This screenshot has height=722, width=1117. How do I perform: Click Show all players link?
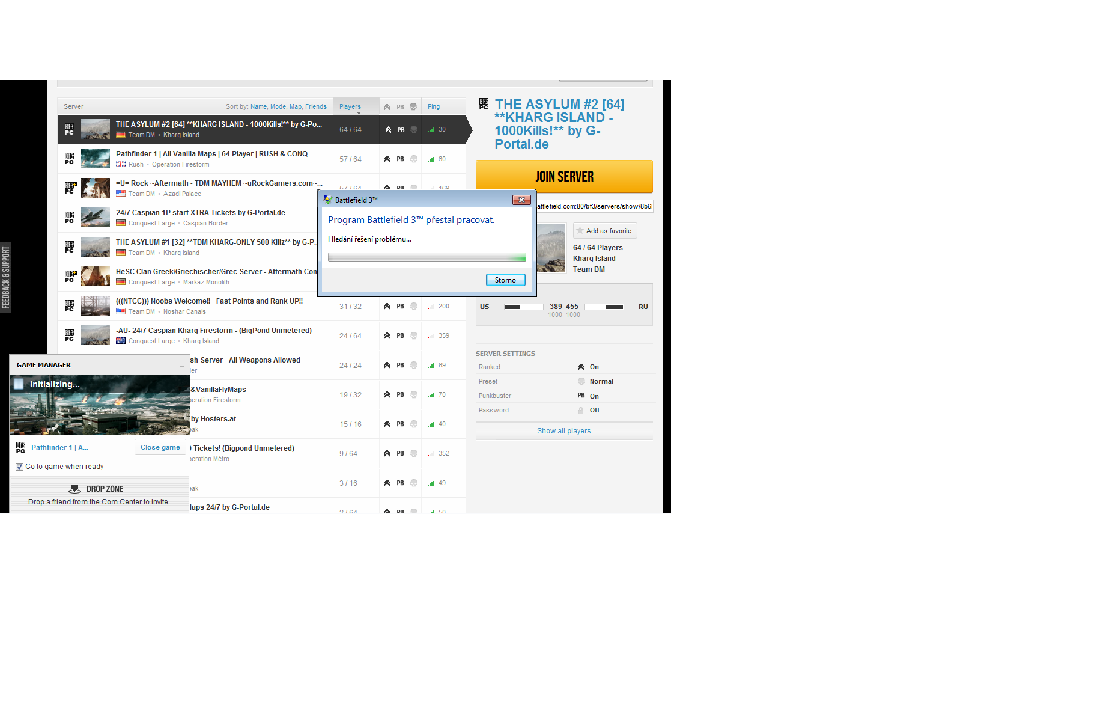564,431
